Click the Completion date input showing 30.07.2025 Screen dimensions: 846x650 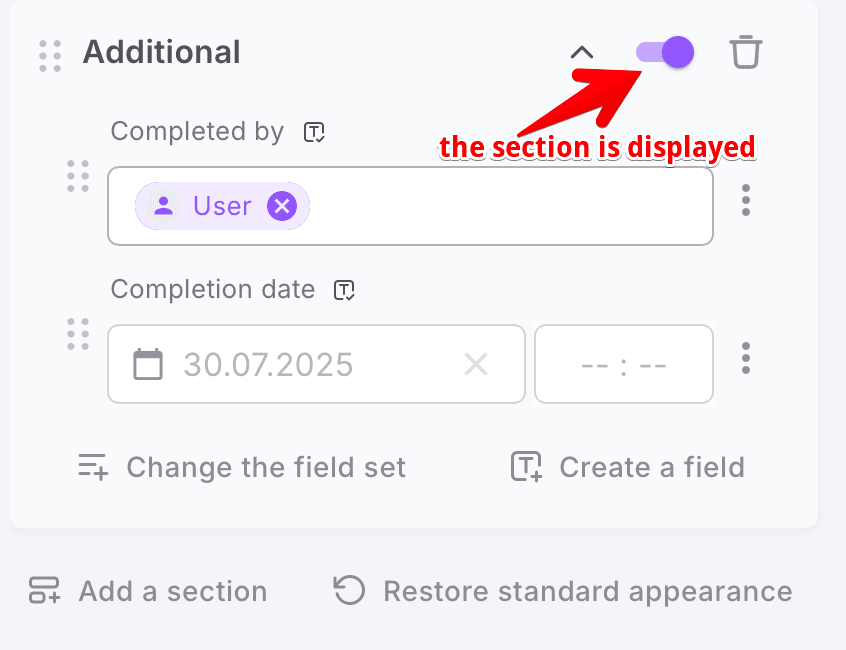click(300, 364)
